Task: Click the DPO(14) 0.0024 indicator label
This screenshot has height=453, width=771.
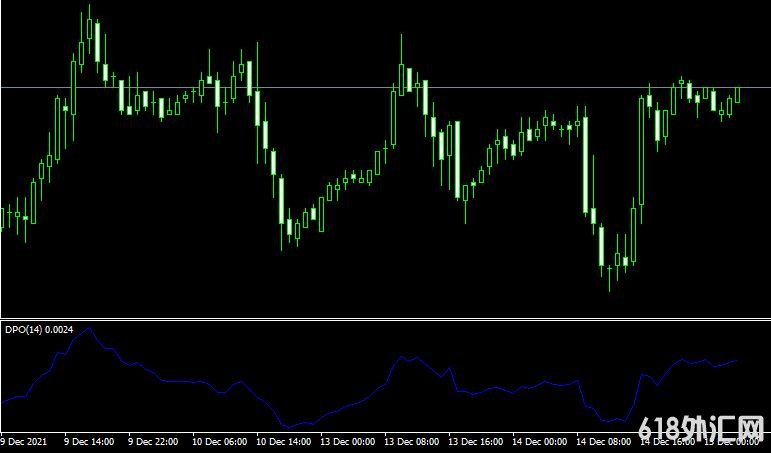Action: (x=39, y=330)
